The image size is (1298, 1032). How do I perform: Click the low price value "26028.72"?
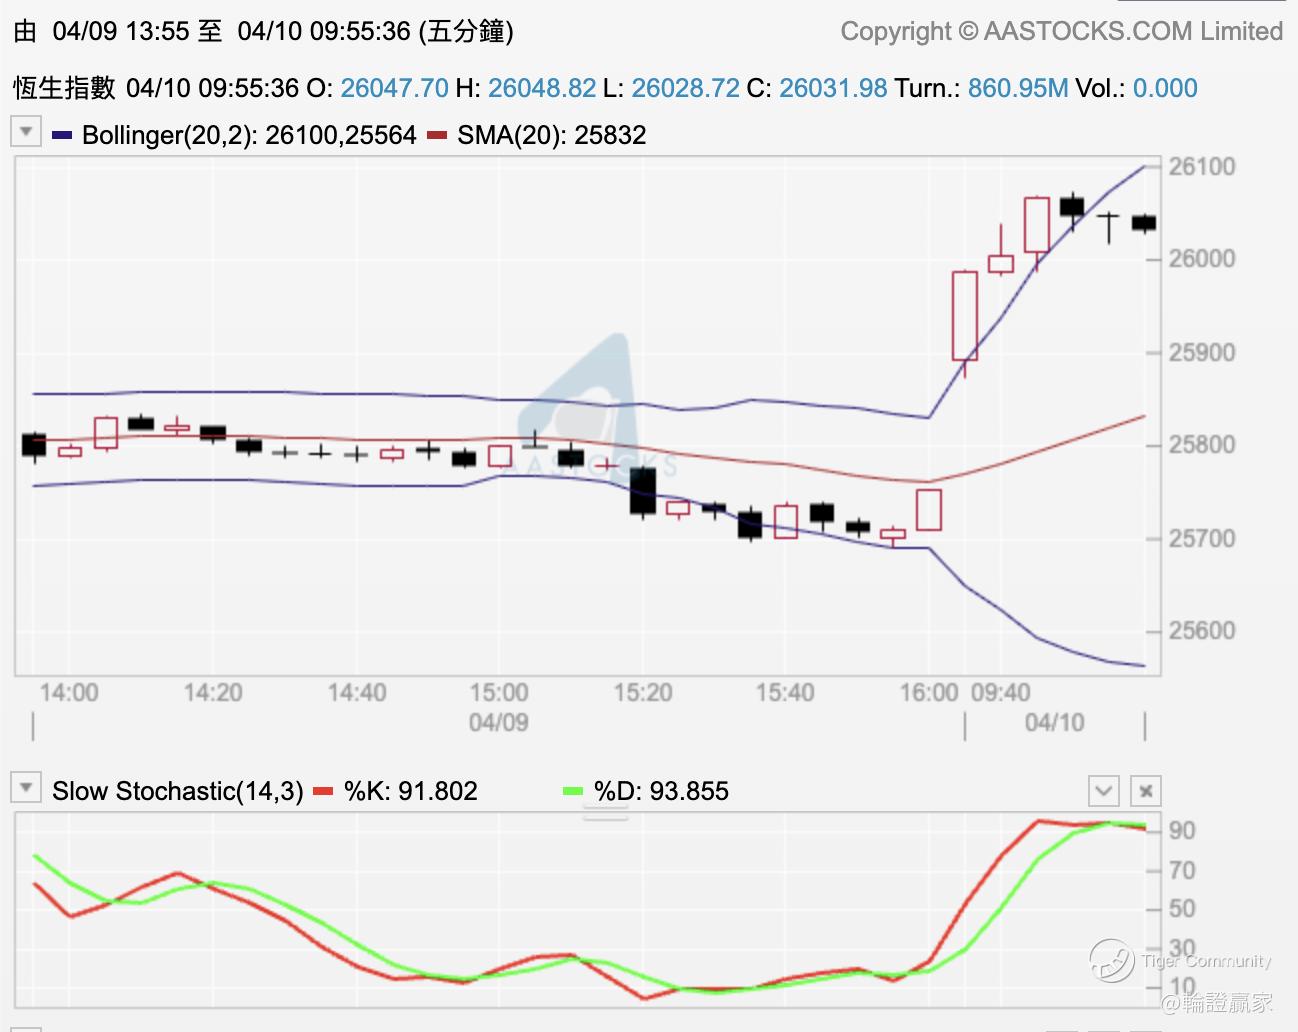tap(686, 88)
